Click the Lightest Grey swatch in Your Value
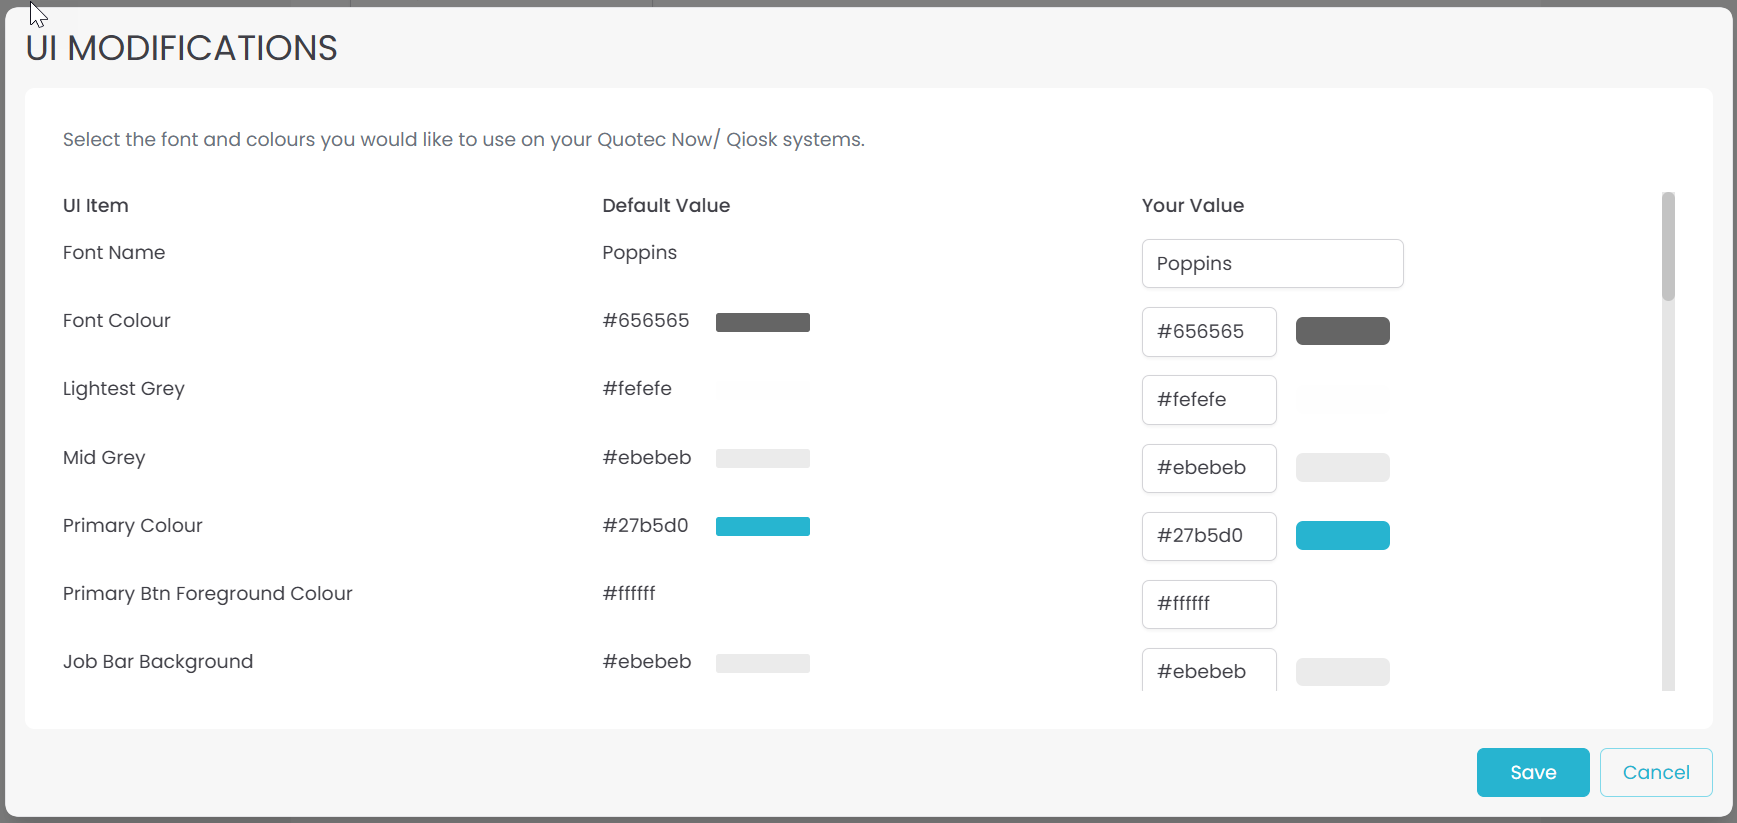Image resolution: width=1737 pixels, height=823 pixels. click(1342, 399)
